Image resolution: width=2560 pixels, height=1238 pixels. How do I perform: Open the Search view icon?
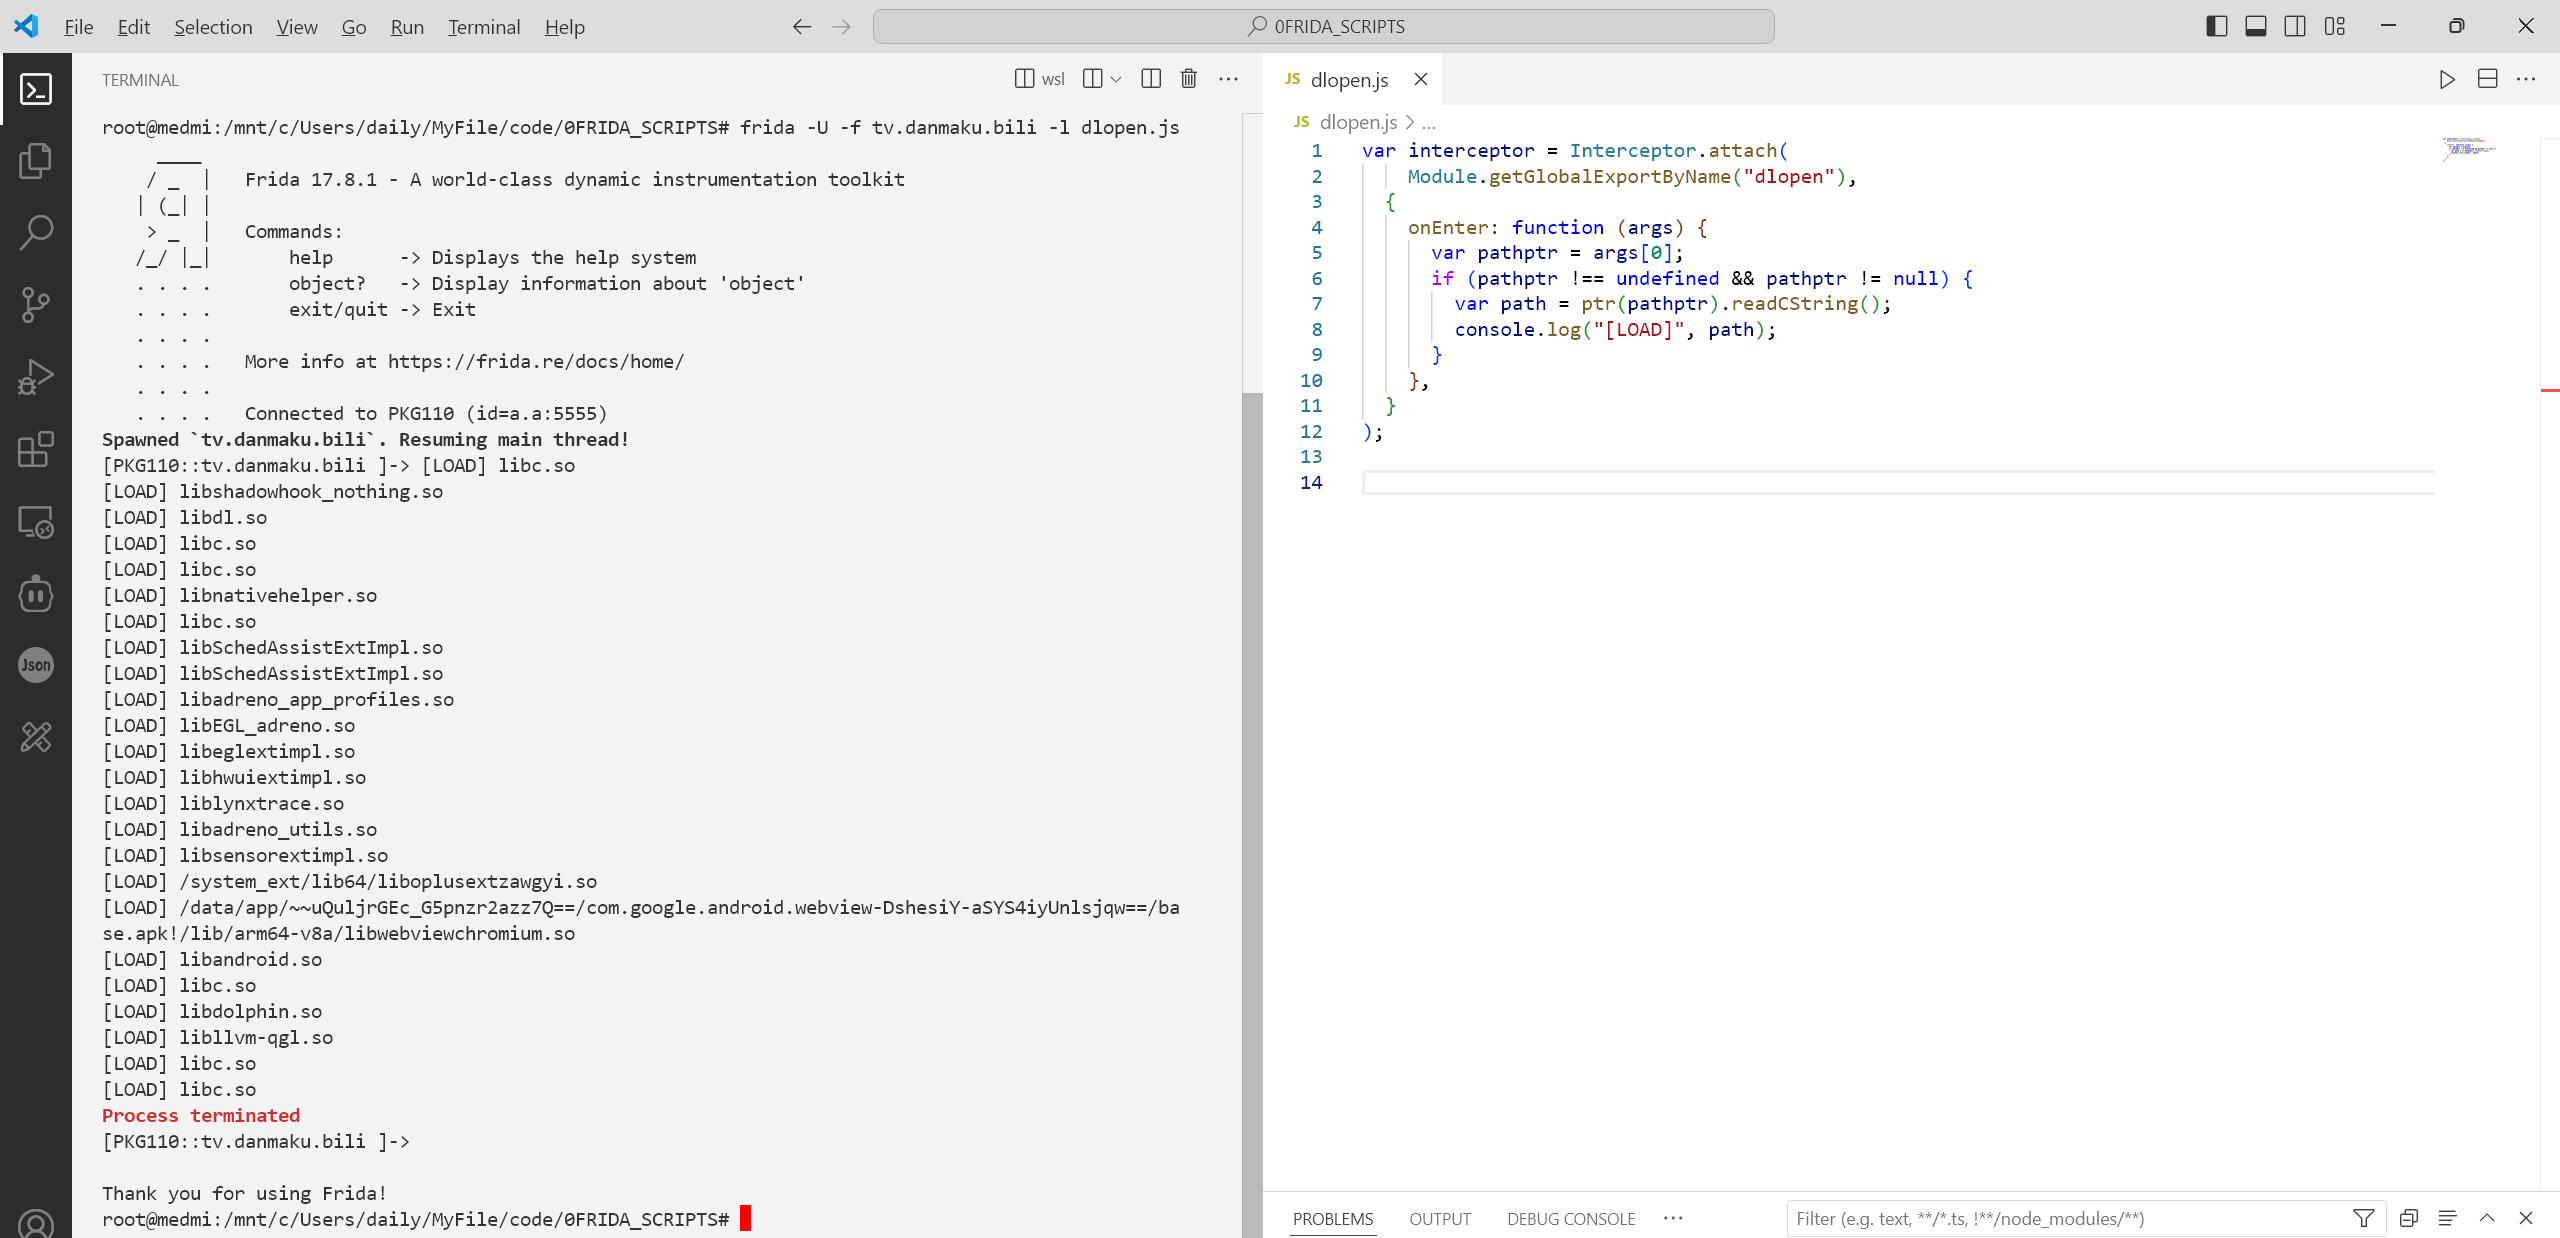pyautogui.click(x=36, y=233)
